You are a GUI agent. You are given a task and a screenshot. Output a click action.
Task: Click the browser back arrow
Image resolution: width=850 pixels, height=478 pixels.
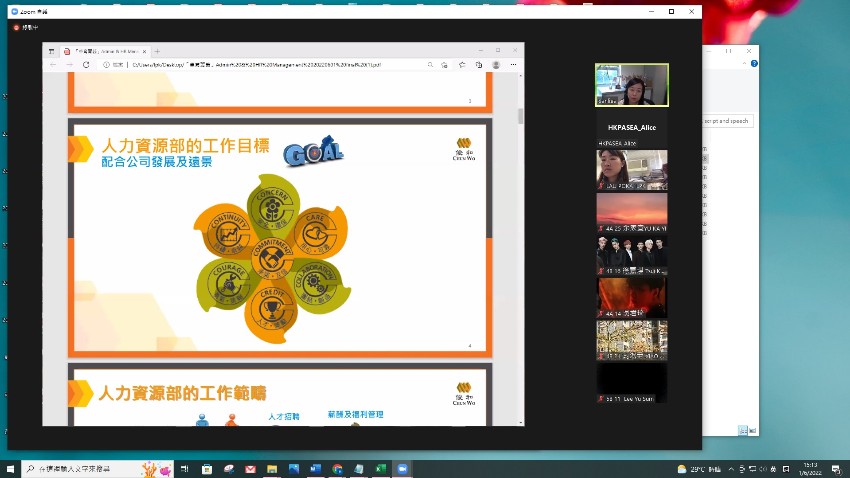click(x=53, y=64)
